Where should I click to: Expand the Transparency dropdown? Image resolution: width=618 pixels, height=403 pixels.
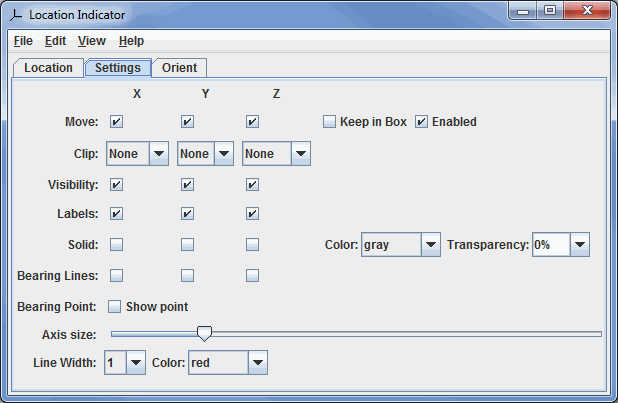pos(579,245)
